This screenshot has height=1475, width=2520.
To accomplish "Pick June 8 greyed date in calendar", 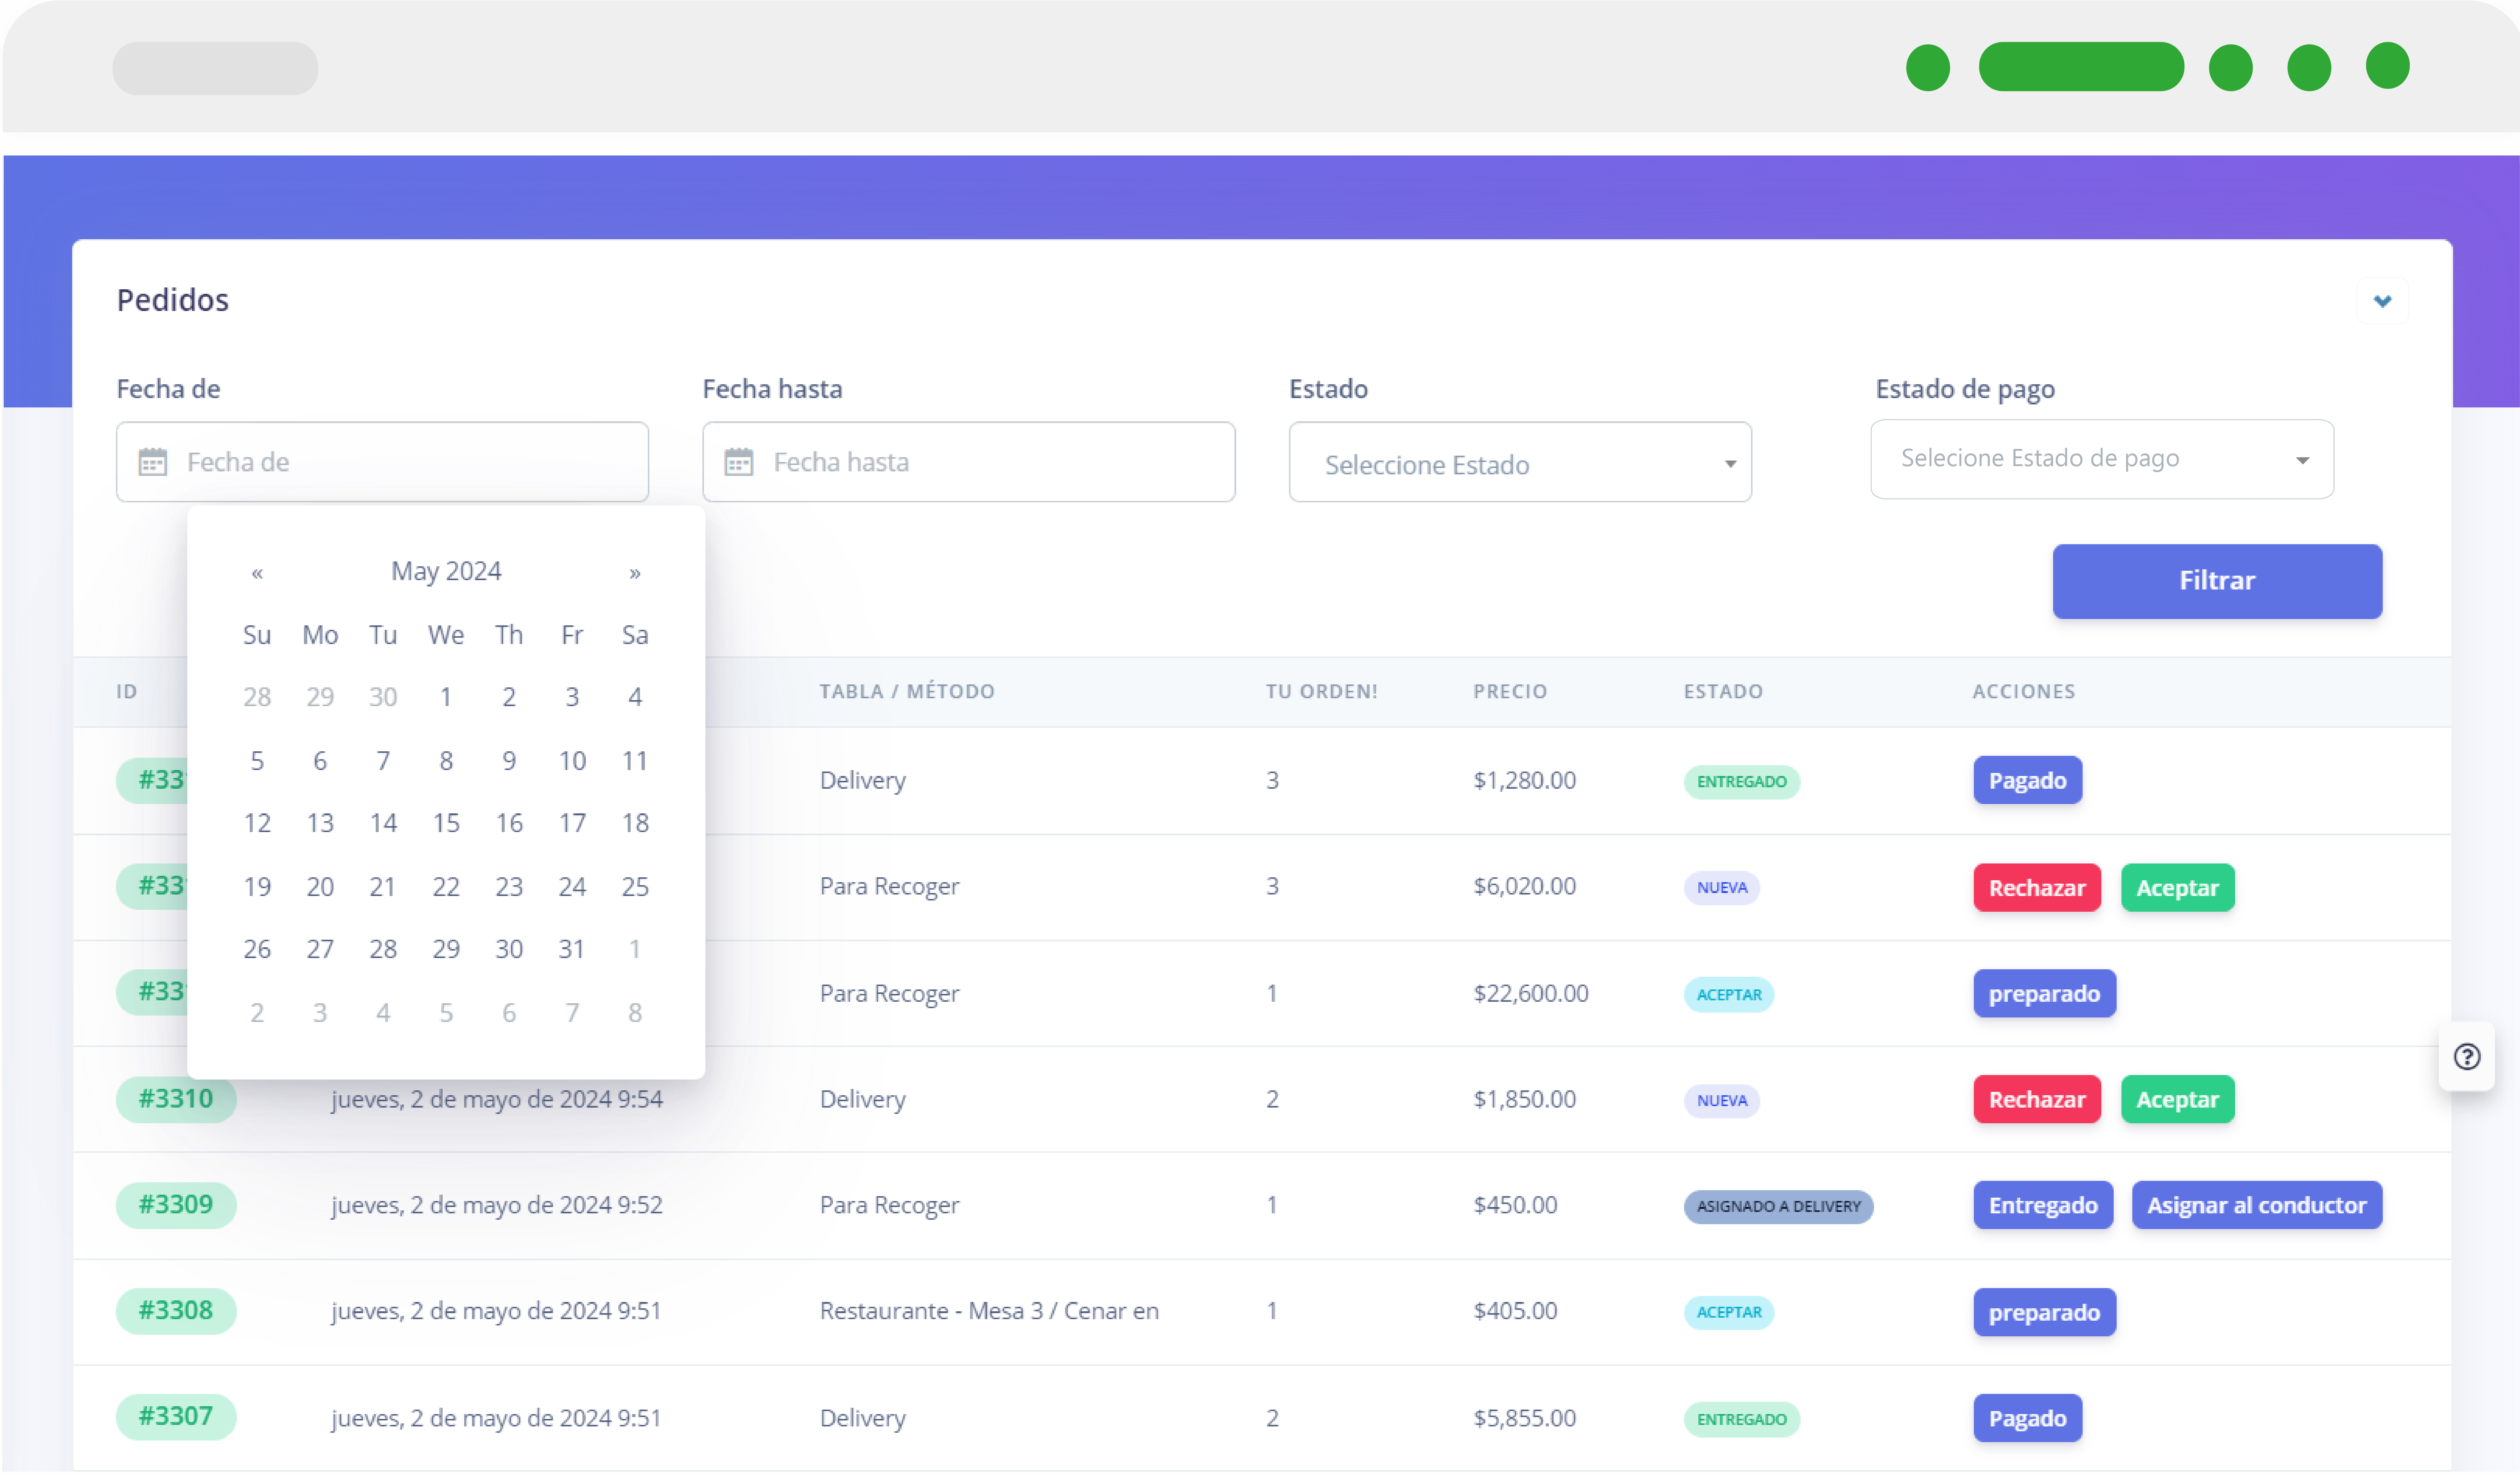I will tap(635, 1013).
